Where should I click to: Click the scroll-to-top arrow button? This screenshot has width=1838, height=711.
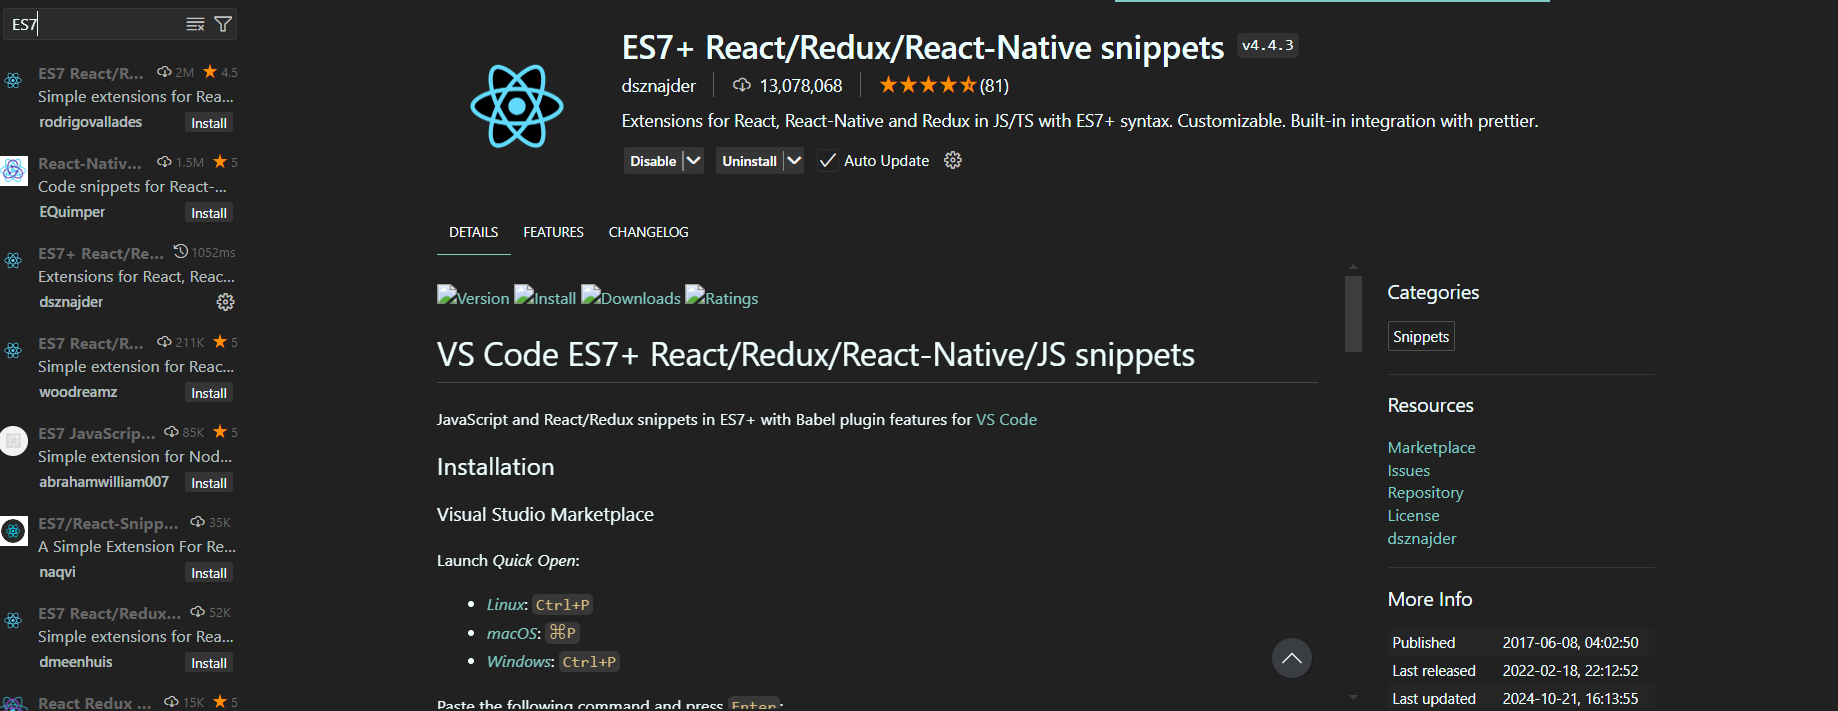1292,658
